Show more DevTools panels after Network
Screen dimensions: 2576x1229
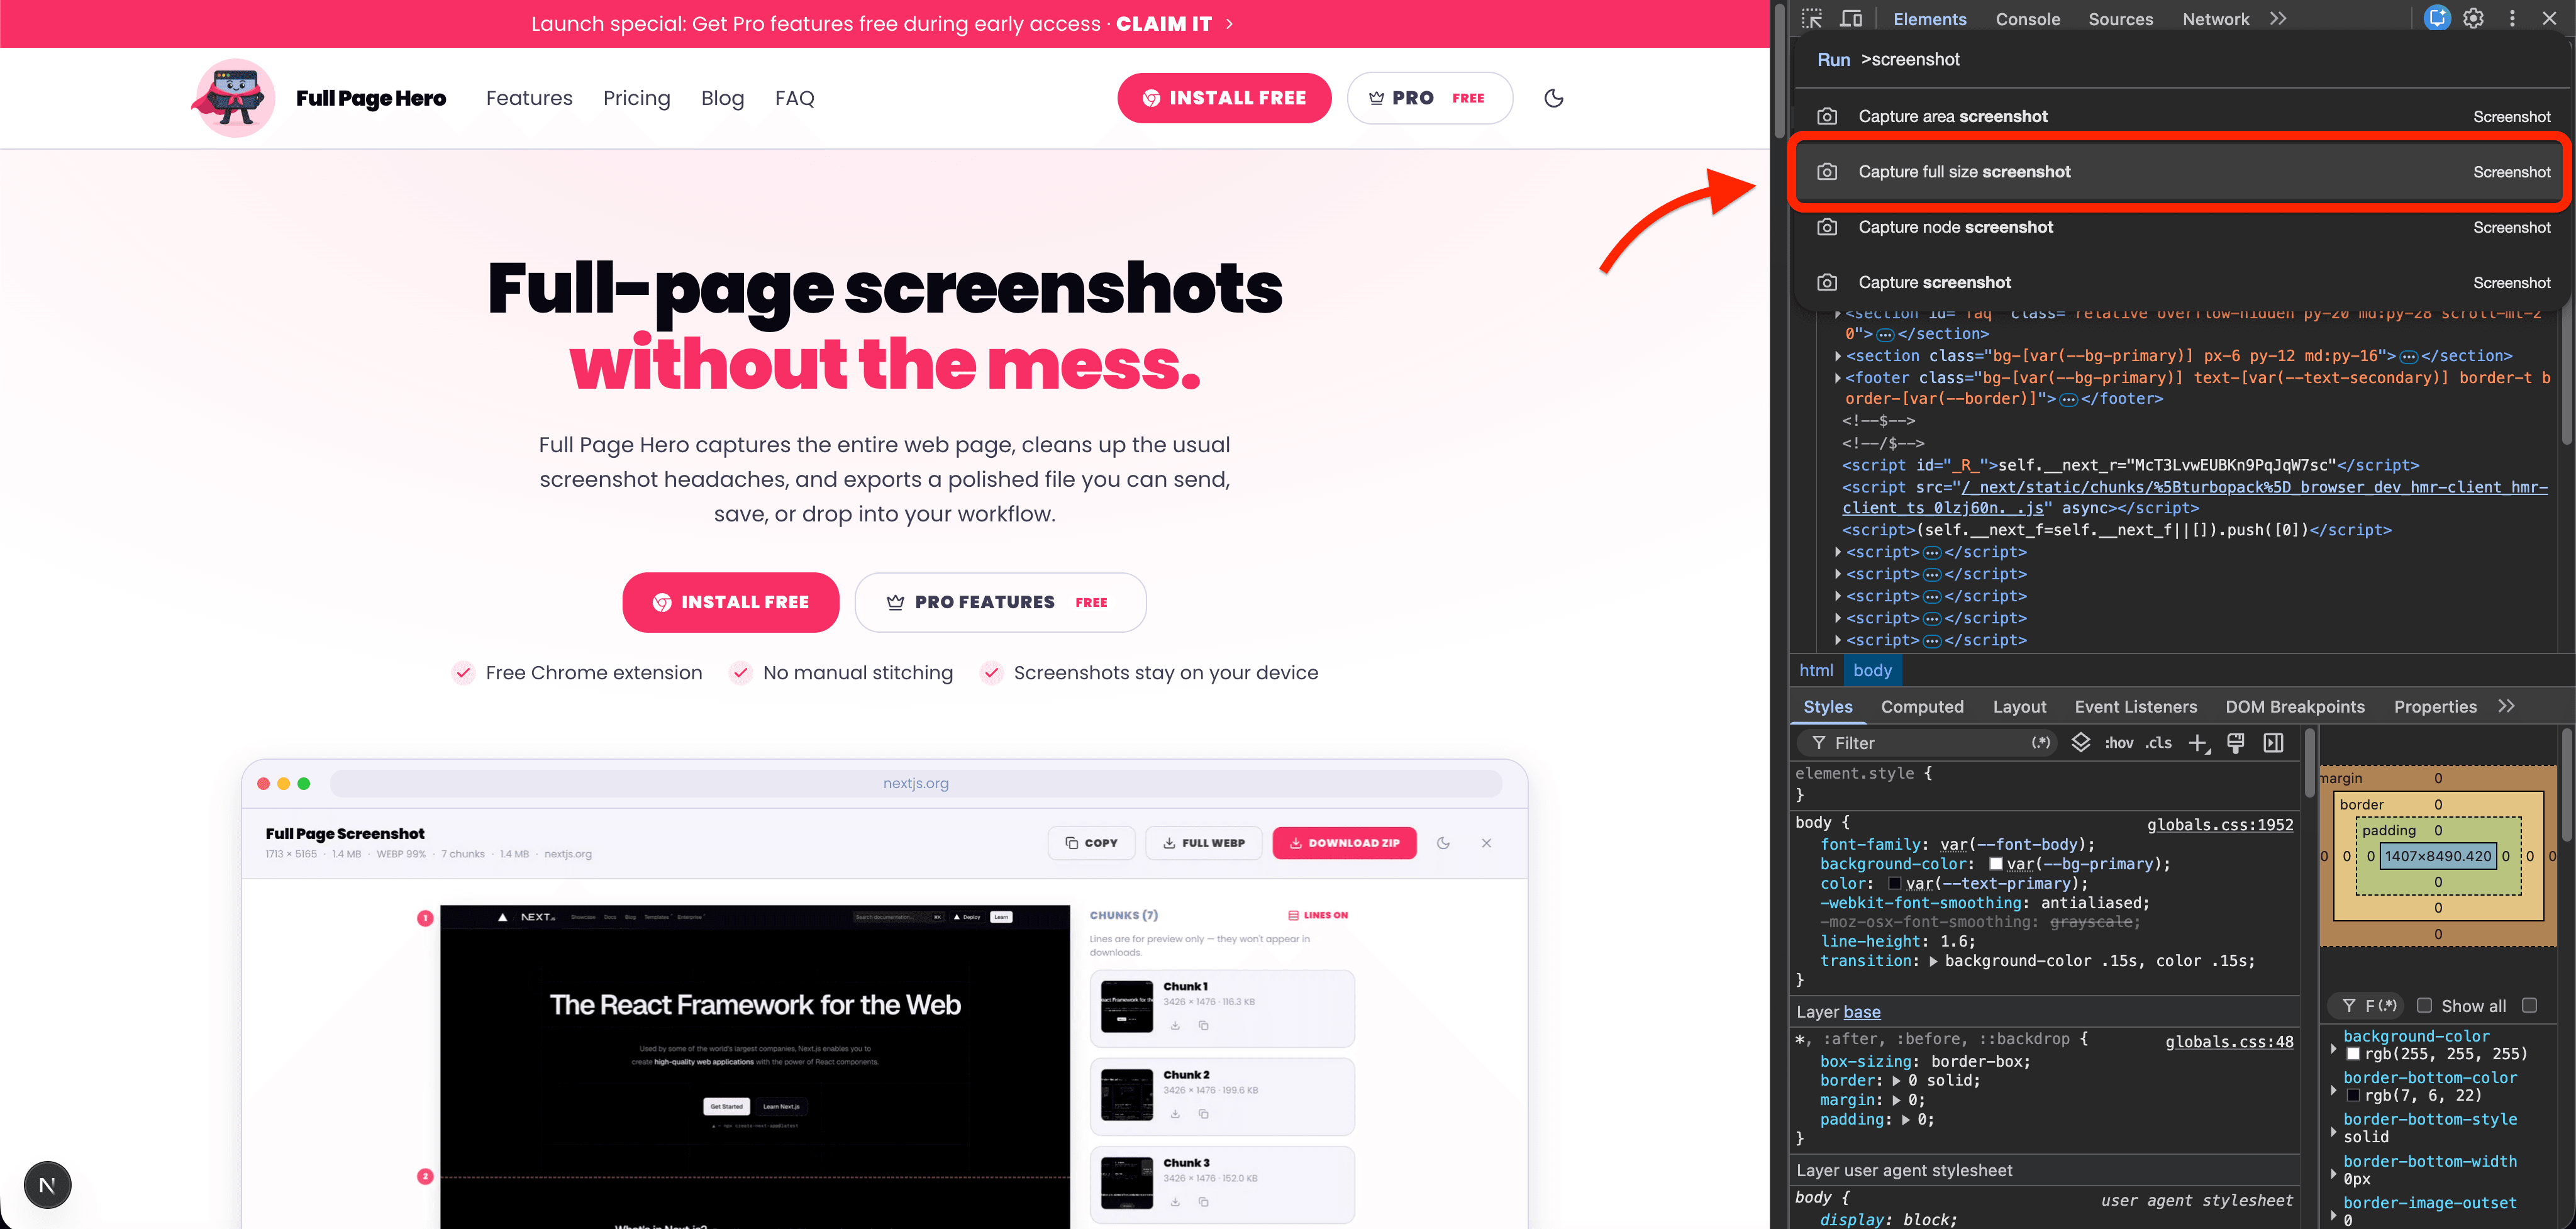tap(2278, 18)
